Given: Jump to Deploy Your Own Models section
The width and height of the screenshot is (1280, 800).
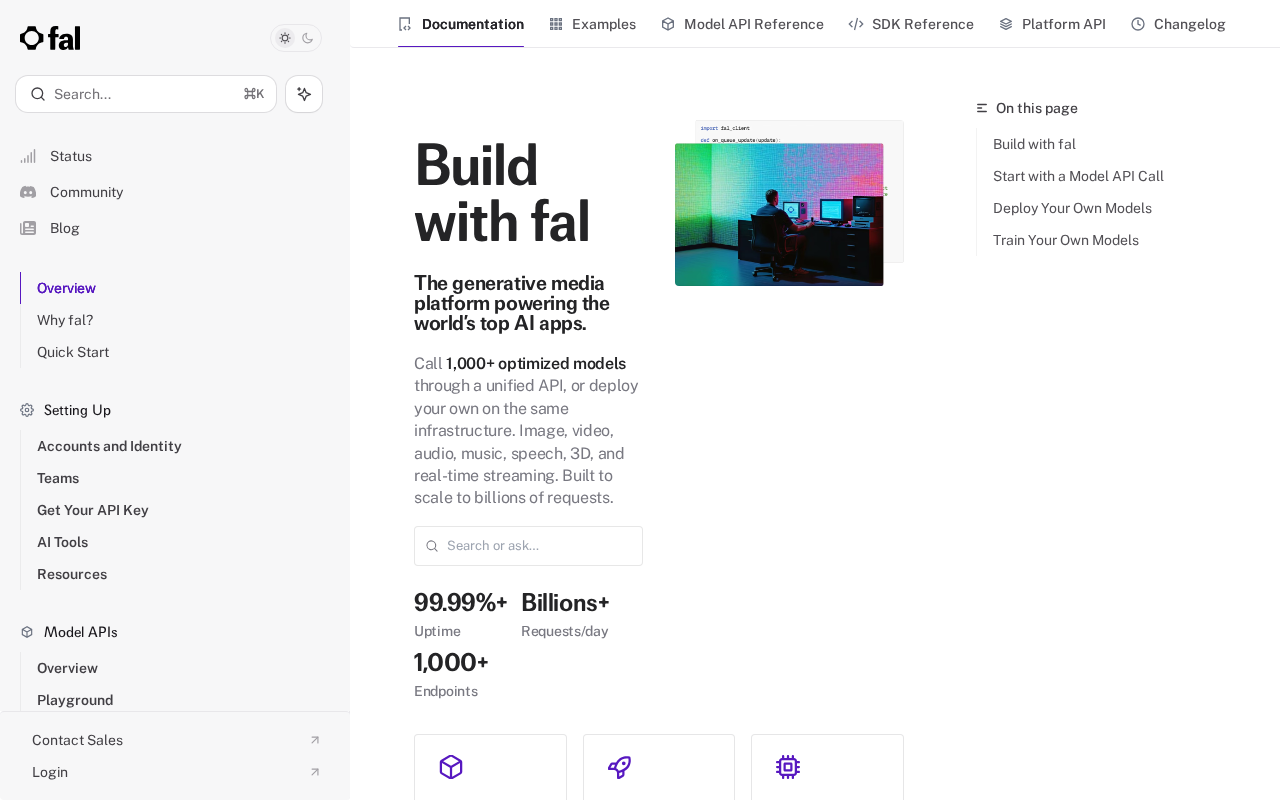Looking at the screenshot, I should (x=1072, y=208).
